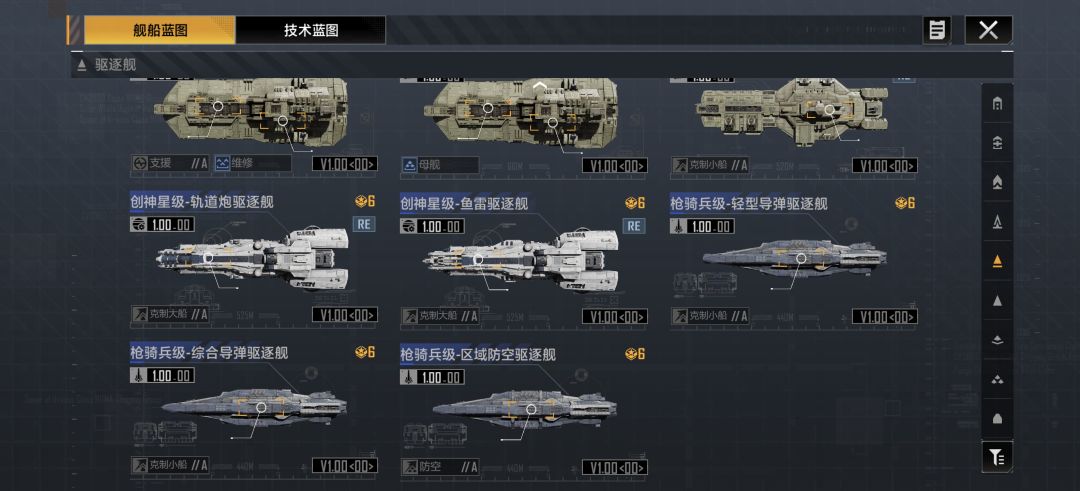The image size is (1080, 491).
Task: Select the topmost ship class icon in sidebar
Action: tap(997, 104)
